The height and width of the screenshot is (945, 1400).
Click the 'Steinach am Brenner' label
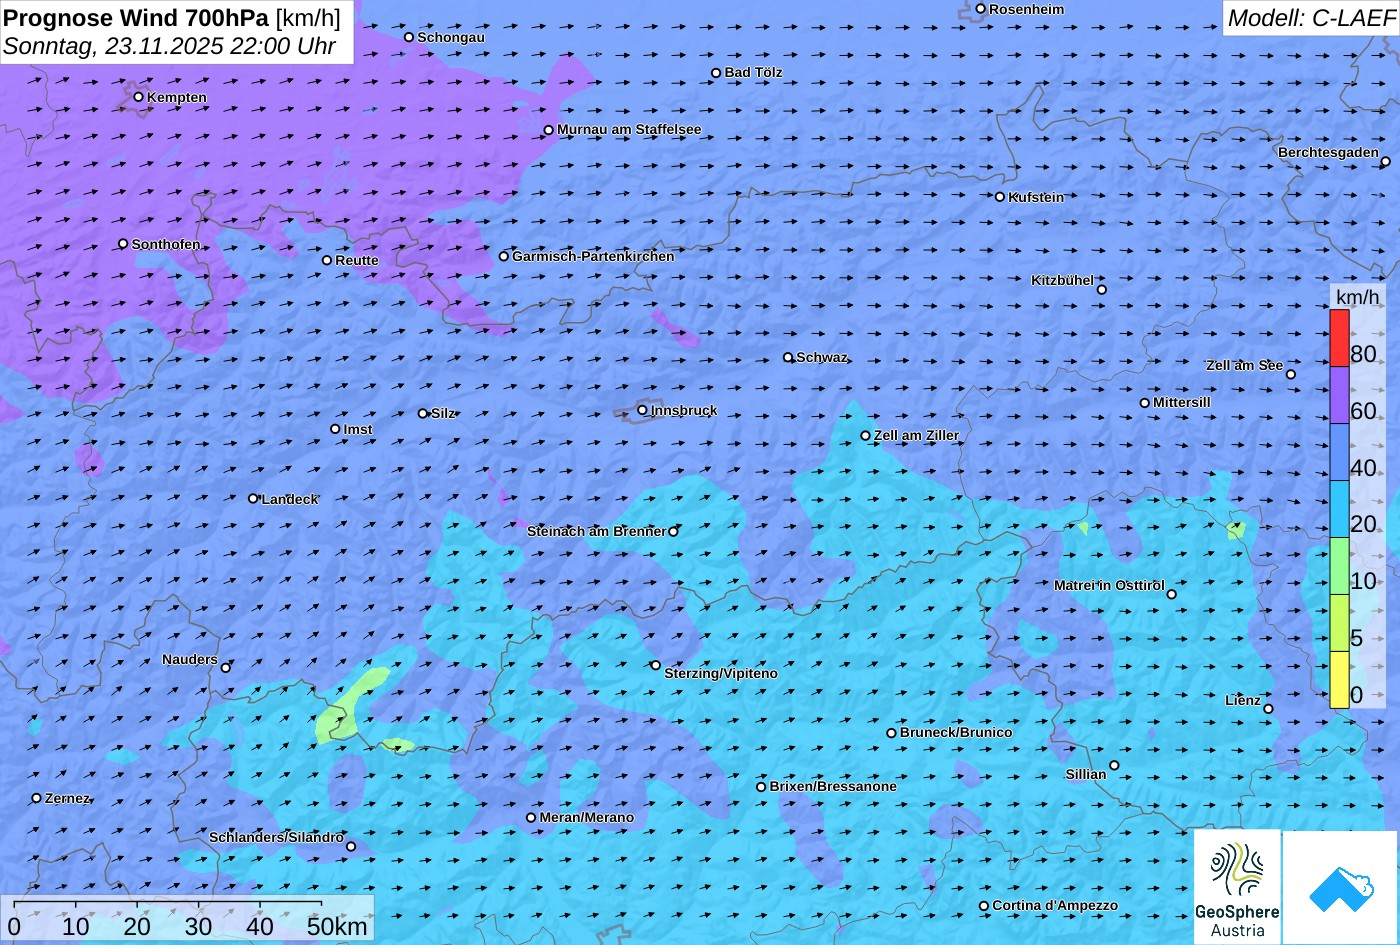pos(596,531)
